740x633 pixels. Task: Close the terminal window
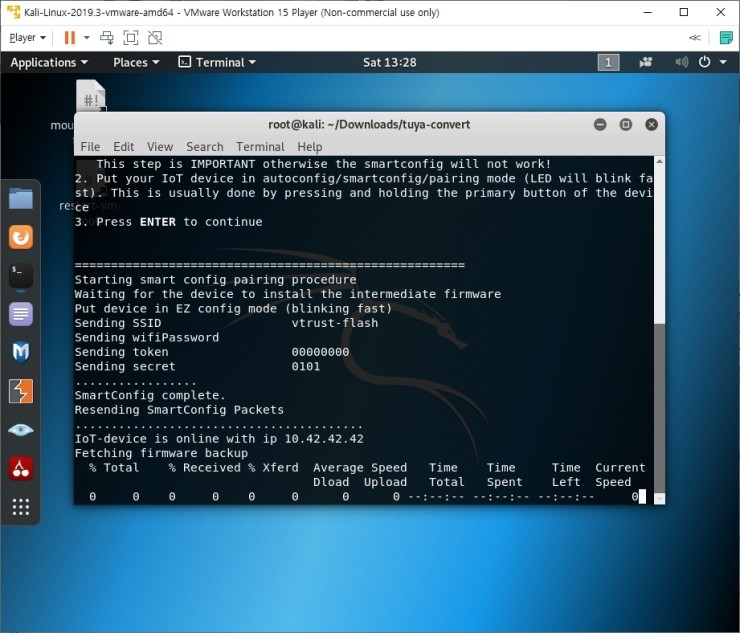651,125
